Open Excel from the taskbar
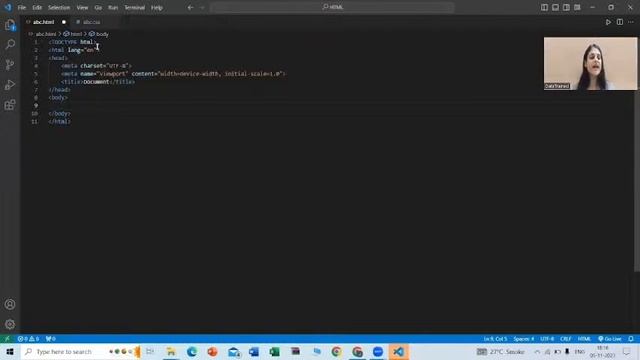640x360 pixels. point(275,352)
